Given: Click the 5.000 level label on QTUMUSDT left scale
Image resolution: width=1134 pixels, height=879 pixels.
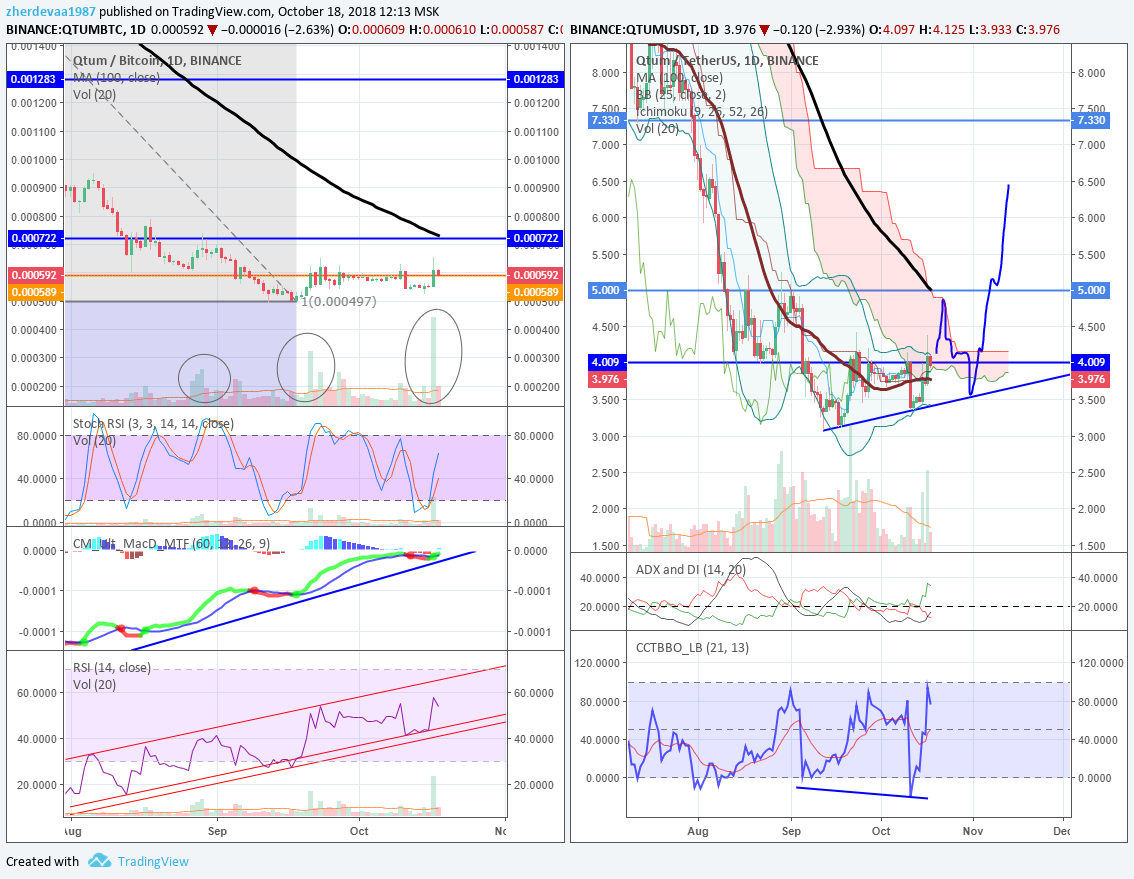Looking at the screenshot, I should pos(605,290).
